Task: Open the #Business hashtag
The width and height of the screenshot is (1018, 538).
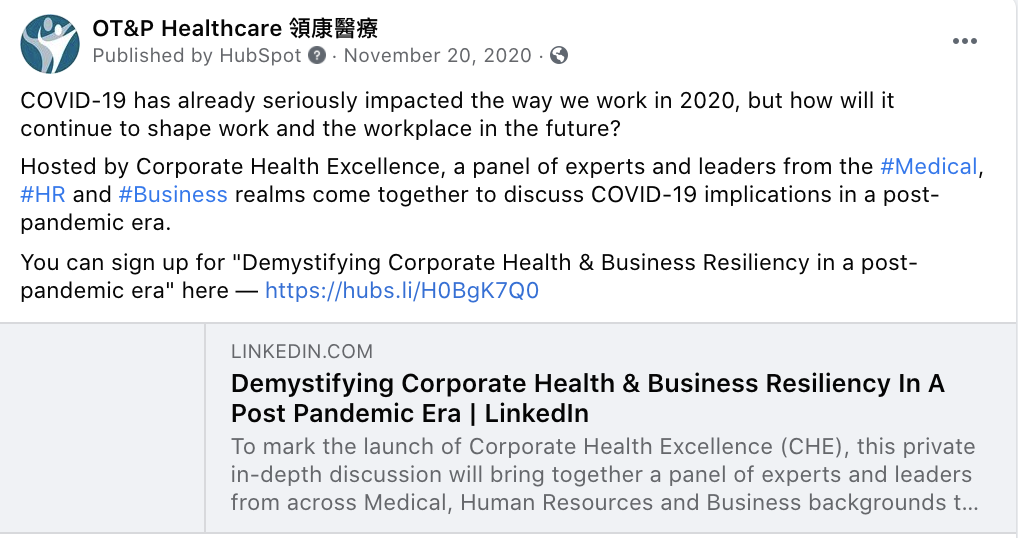Action: (x=173, y=194)
